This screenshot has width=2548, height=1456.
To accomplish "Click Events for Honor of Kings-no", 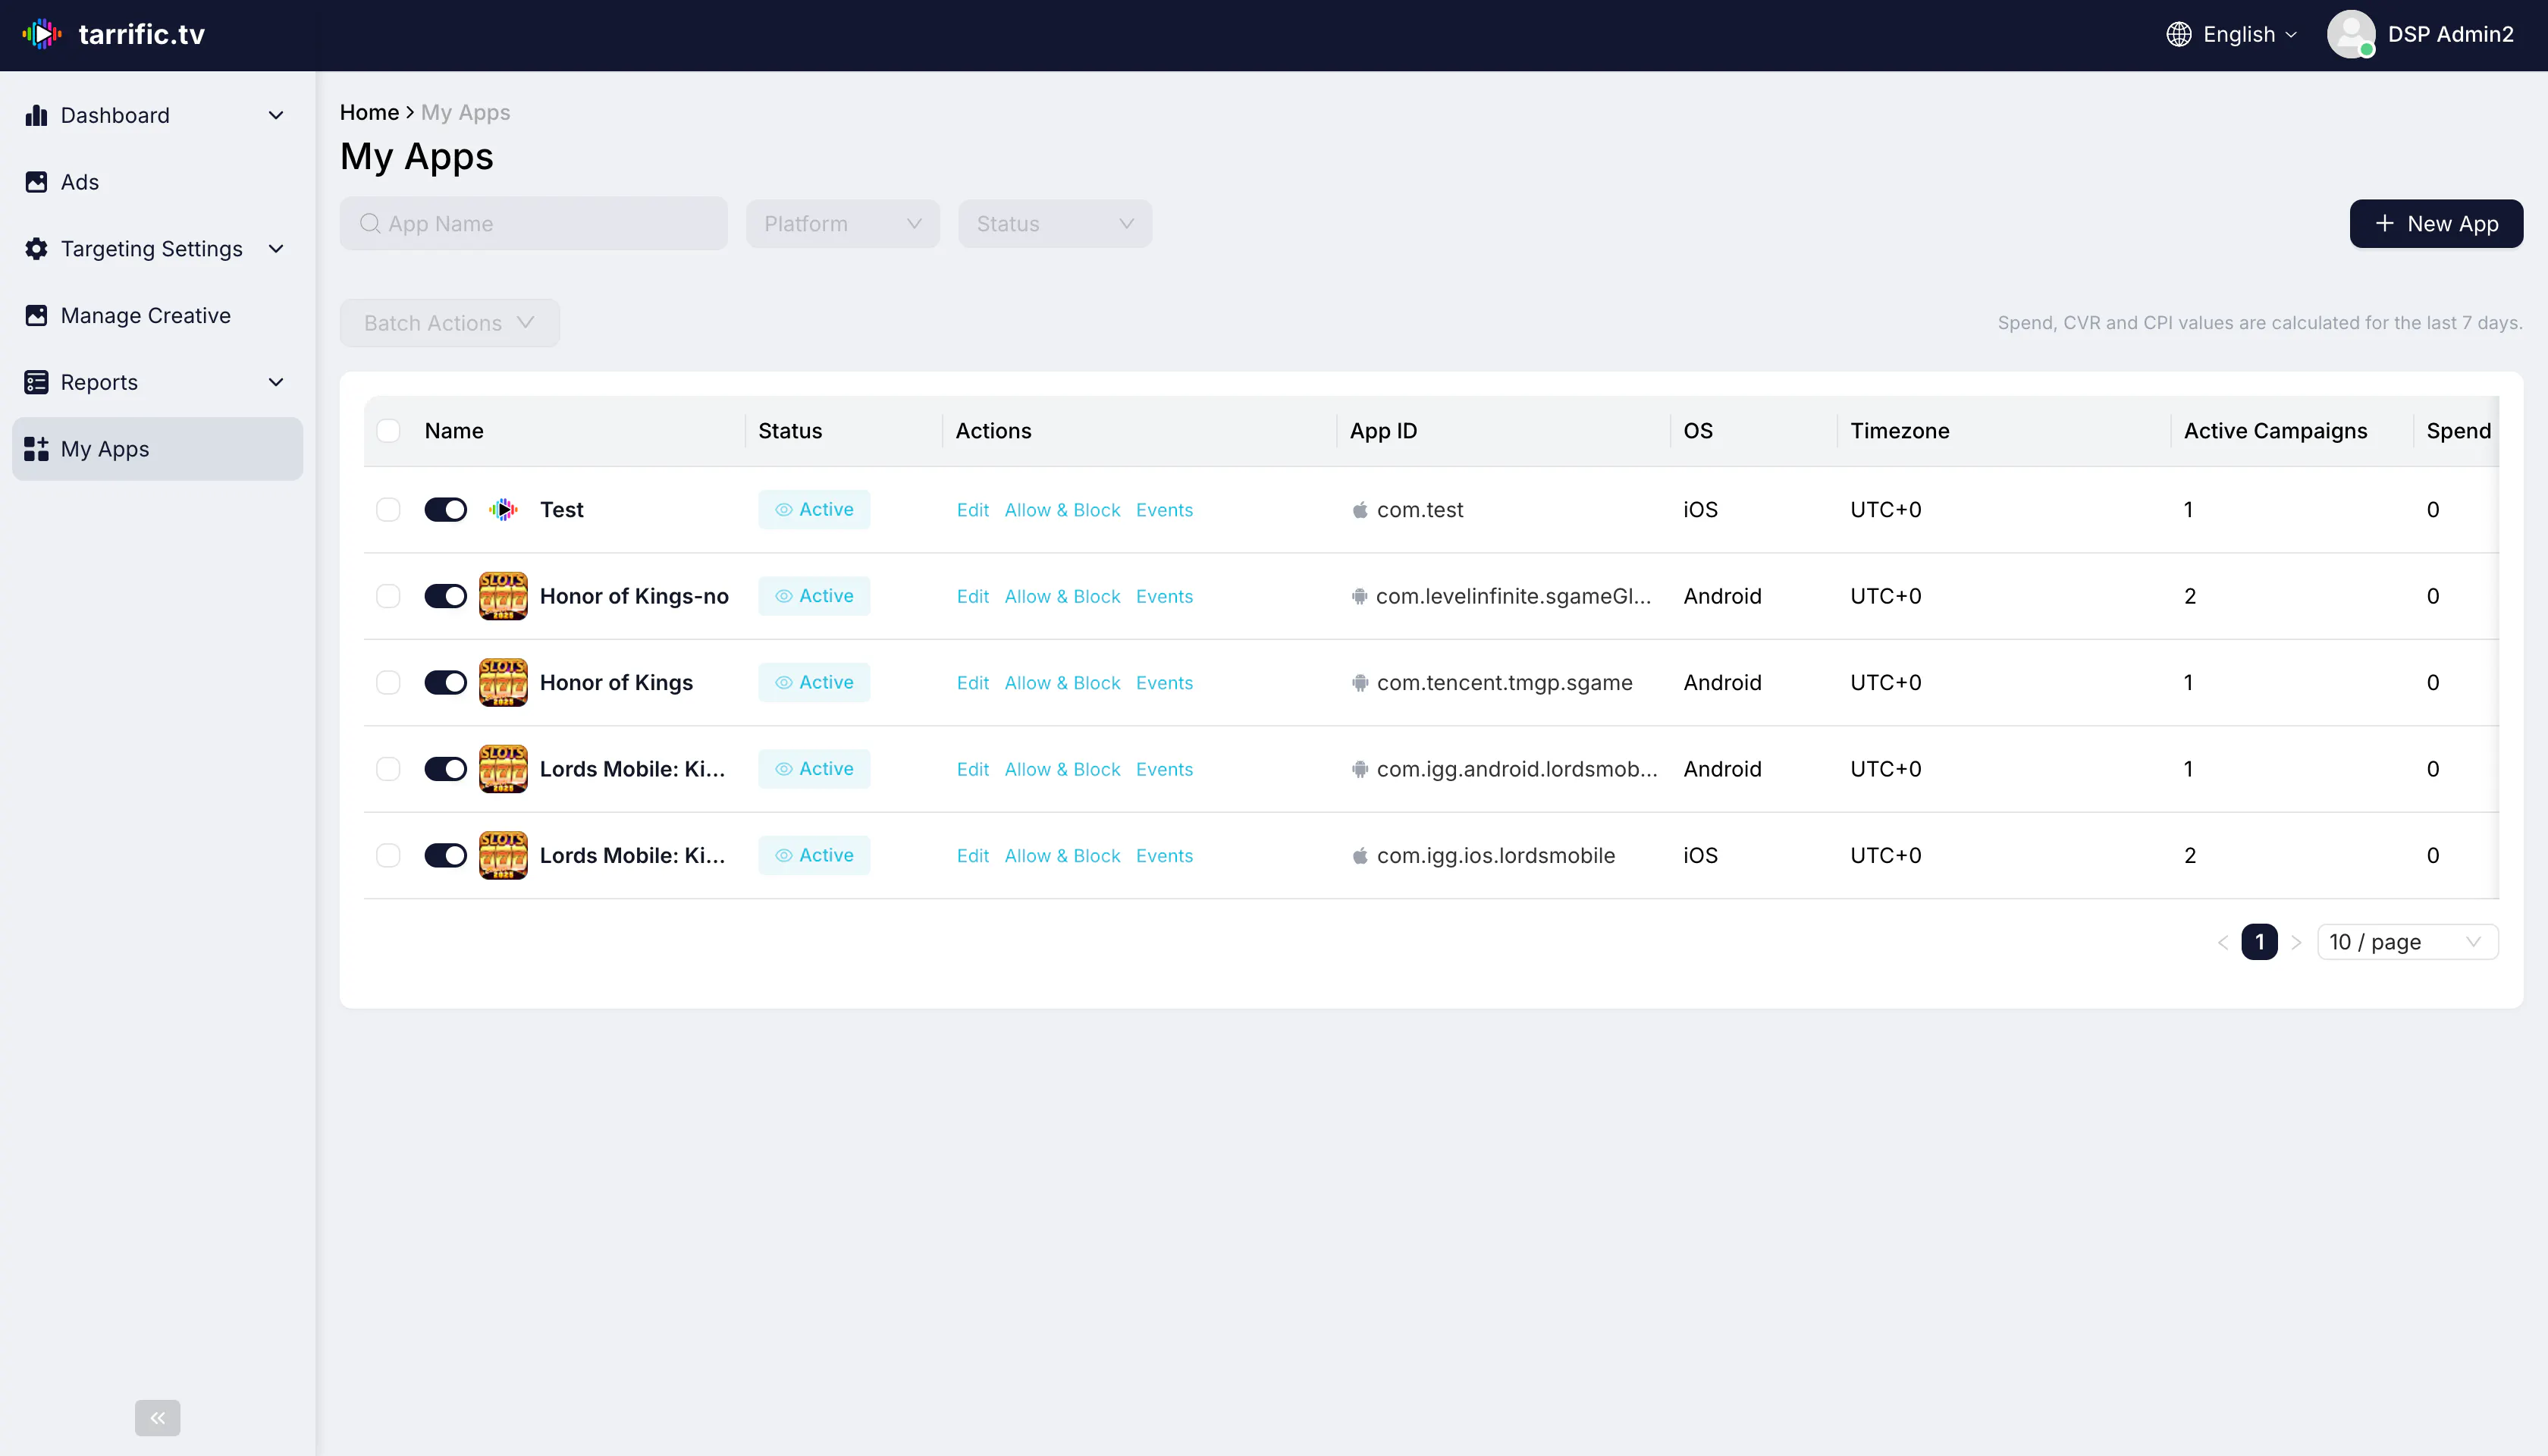I will pyautogui.click(x=1164, y=596).
